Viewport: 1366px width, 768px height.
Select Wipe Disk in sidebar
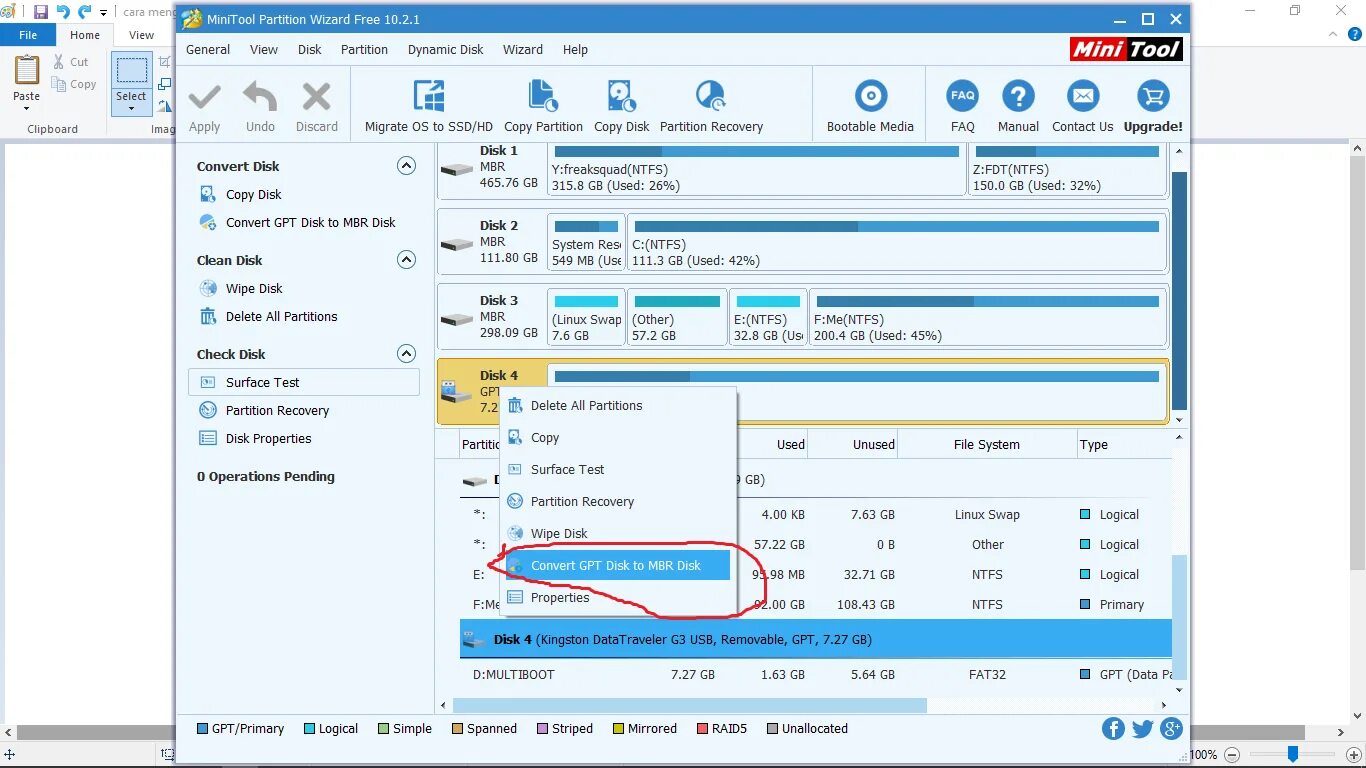click(254, 289)
